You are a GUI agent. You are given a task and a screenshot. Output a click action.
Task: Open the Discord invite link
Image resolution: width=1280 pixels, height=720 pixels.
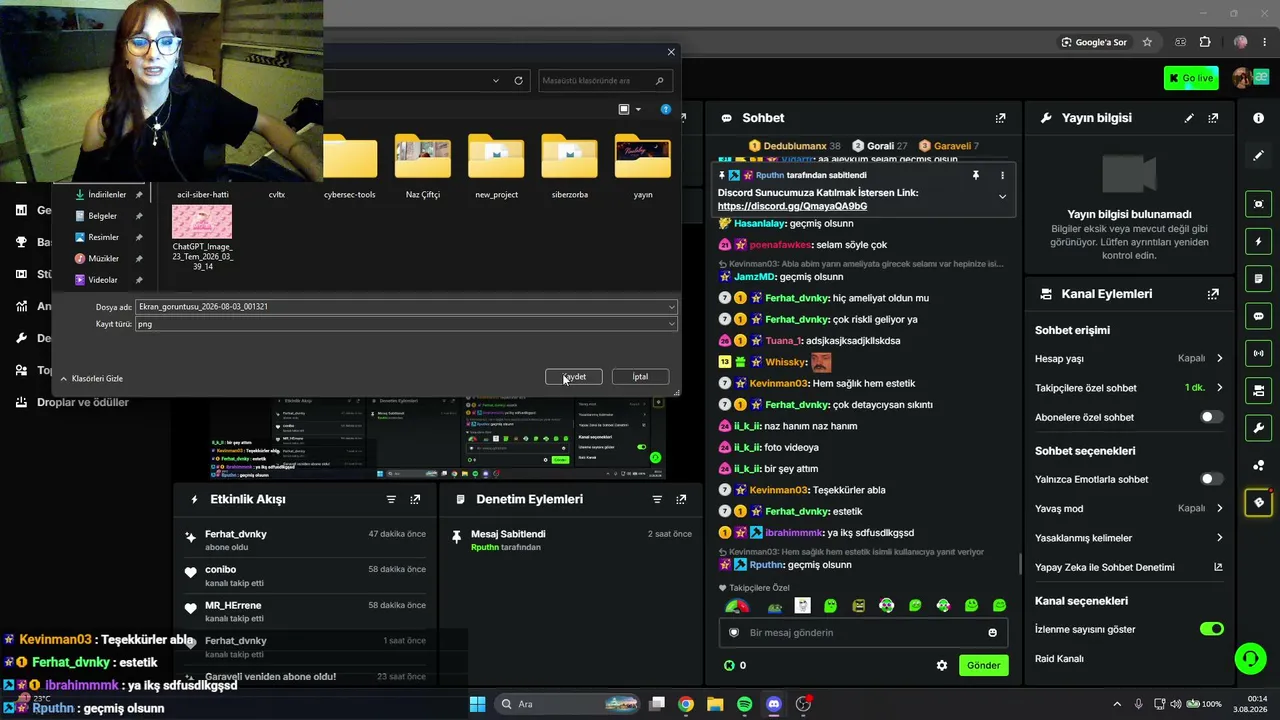pos(792,206)
